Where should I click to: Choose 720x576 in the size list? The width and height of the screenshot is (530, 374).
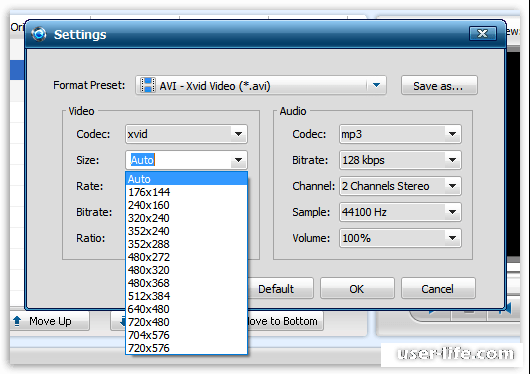tap(186, 348)
